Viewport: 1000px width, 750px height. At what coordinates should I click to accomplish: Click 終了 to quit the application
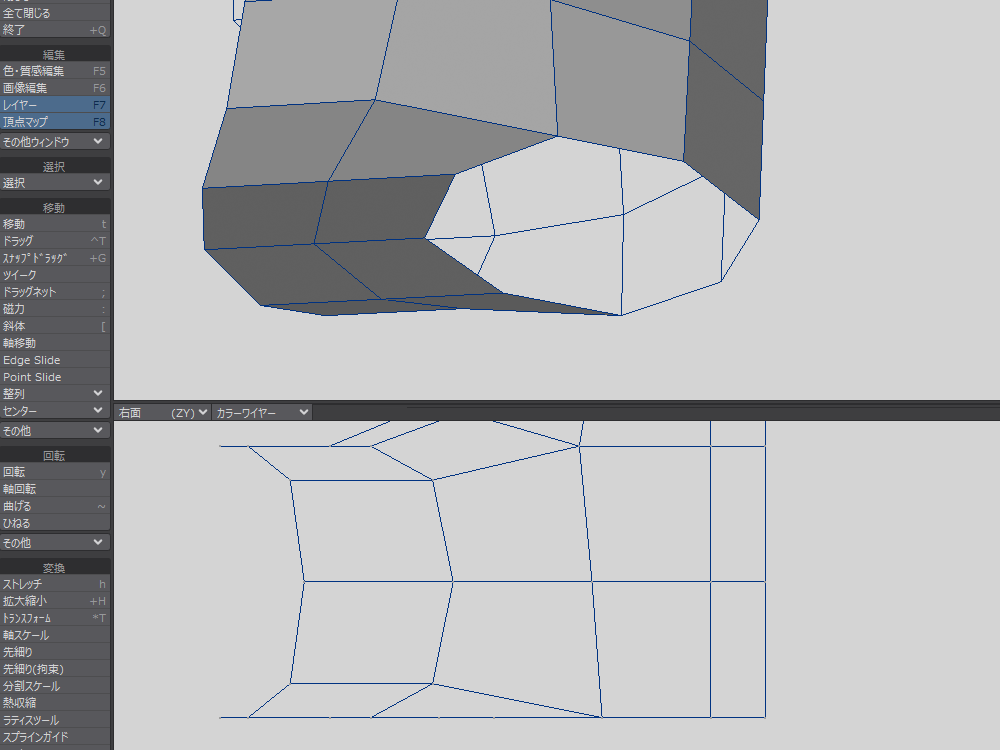54,30
